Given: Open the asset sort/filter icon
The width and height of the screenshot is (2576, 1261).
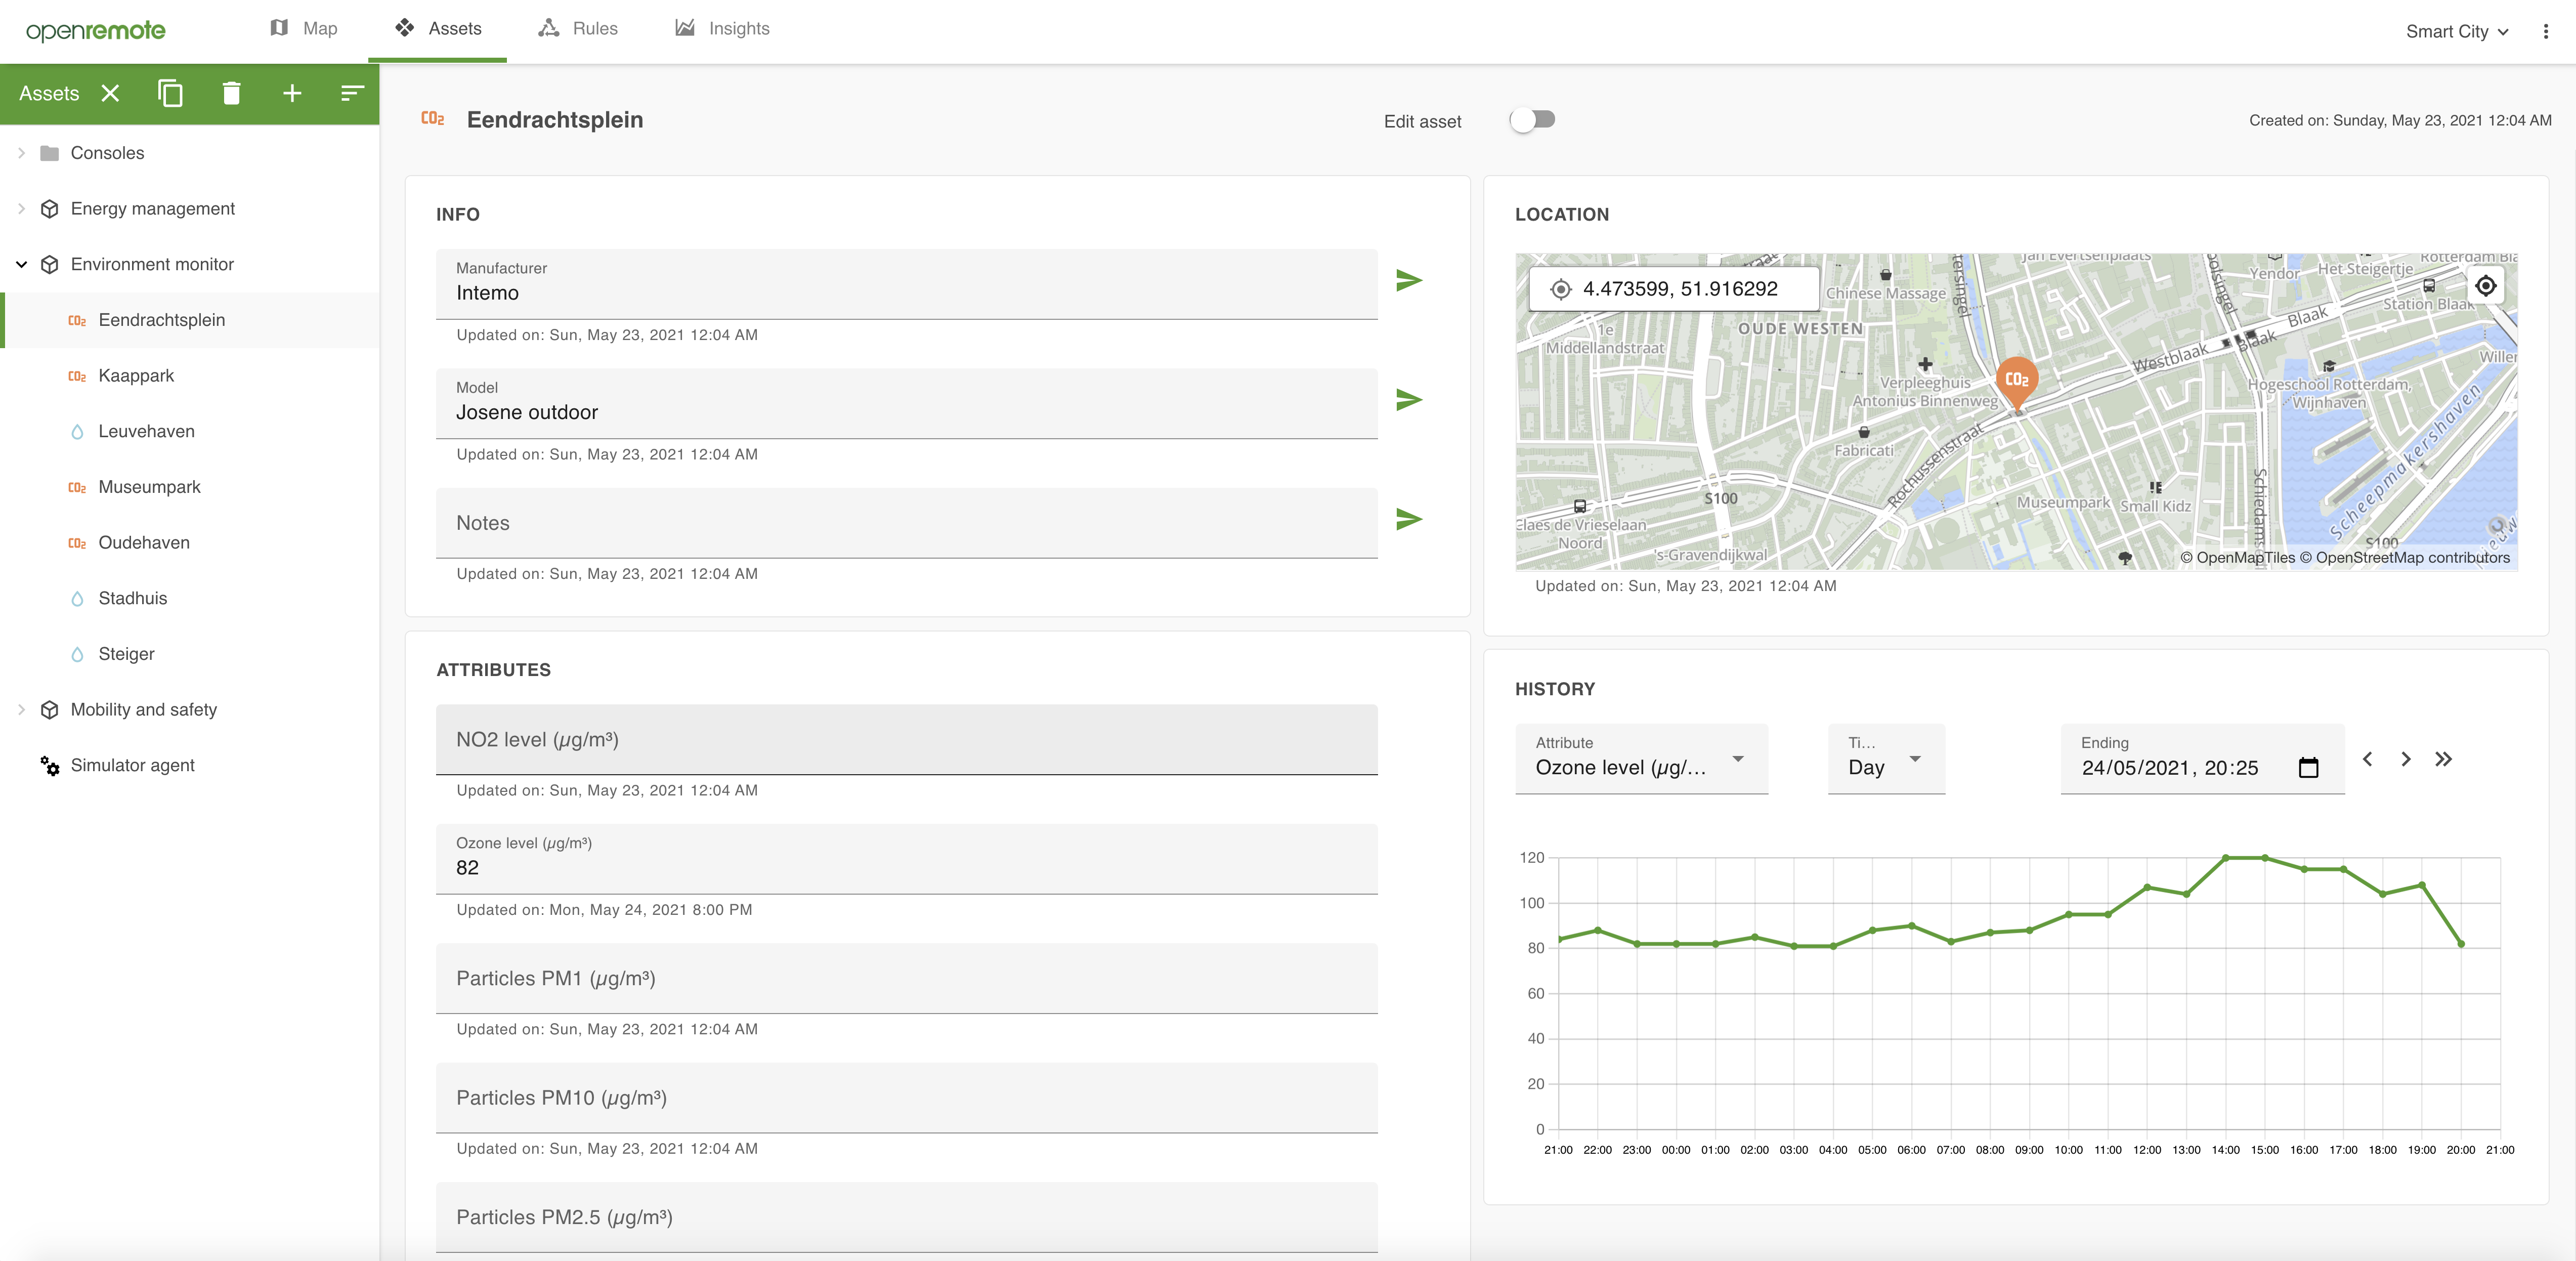Looking at the screenshot, I should pos(352,93).
